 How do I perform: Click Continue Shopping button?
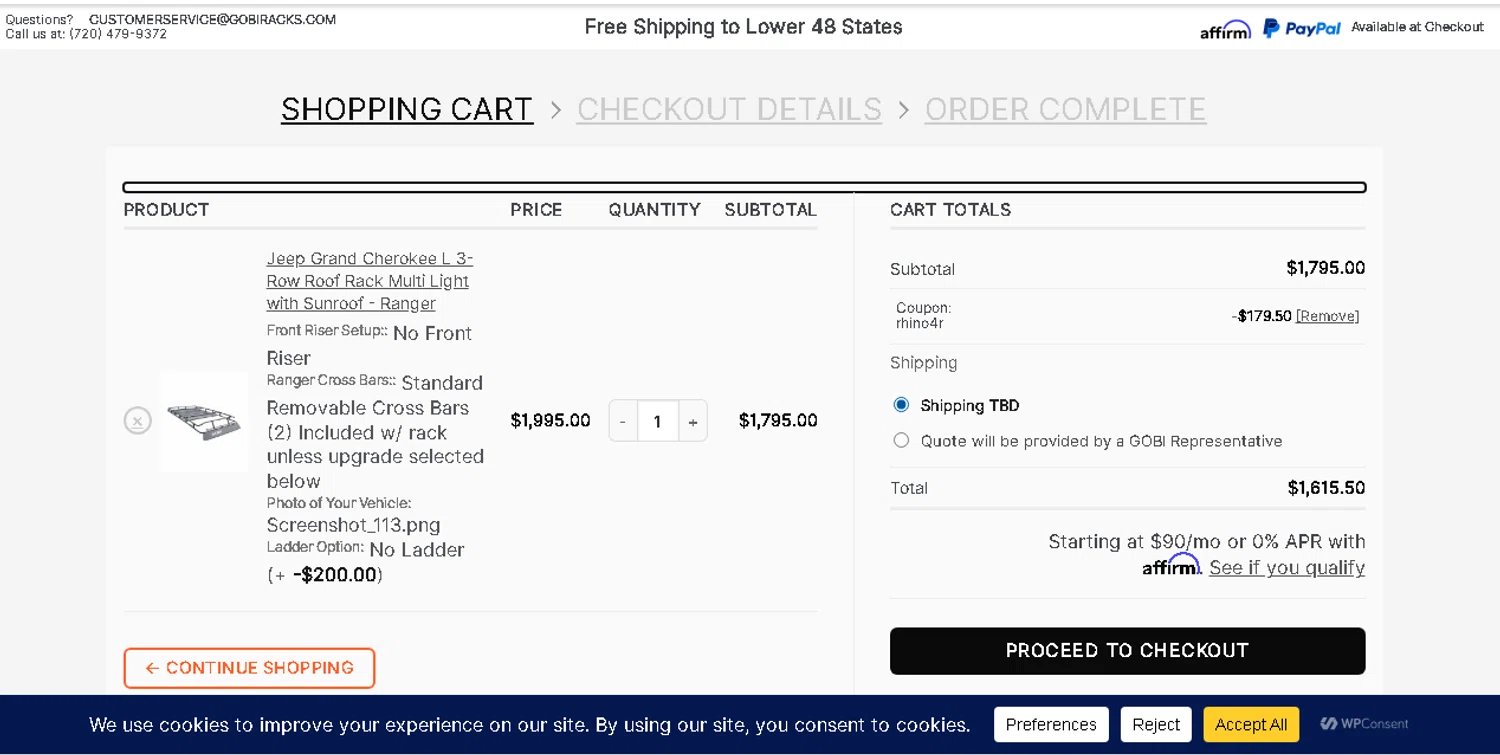[249, 668]
